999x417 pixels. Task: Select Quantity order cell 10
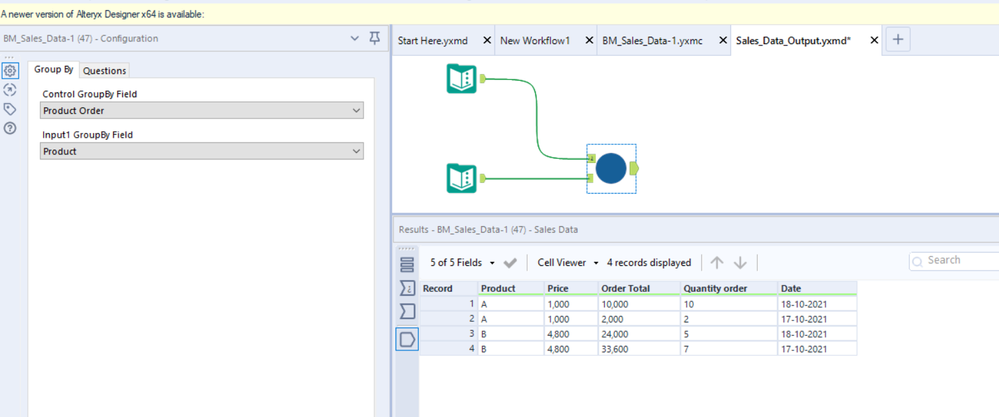coord(729,304)
